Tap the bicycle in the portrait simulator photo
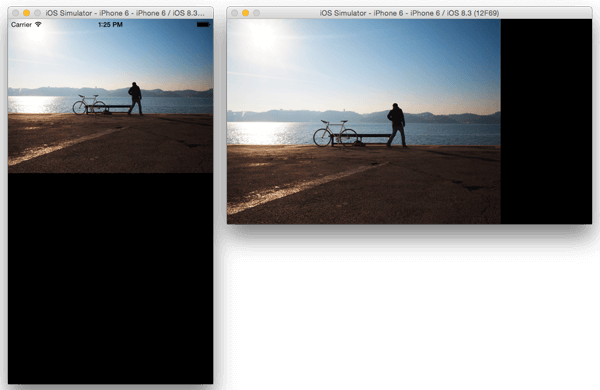 (89, 104)
